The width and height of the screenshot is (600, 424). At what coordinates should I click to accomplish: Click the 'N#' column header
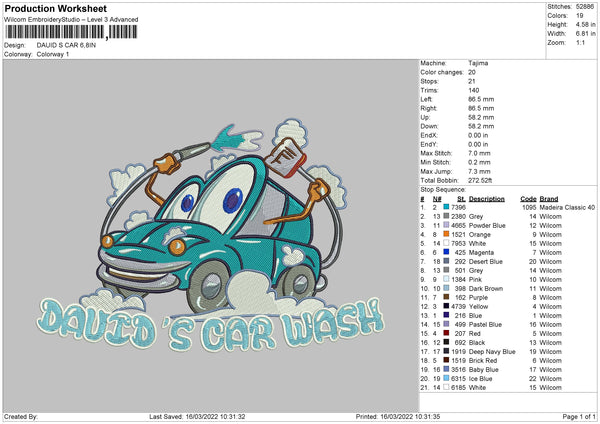pyautogui.click(x=437, y=199)
